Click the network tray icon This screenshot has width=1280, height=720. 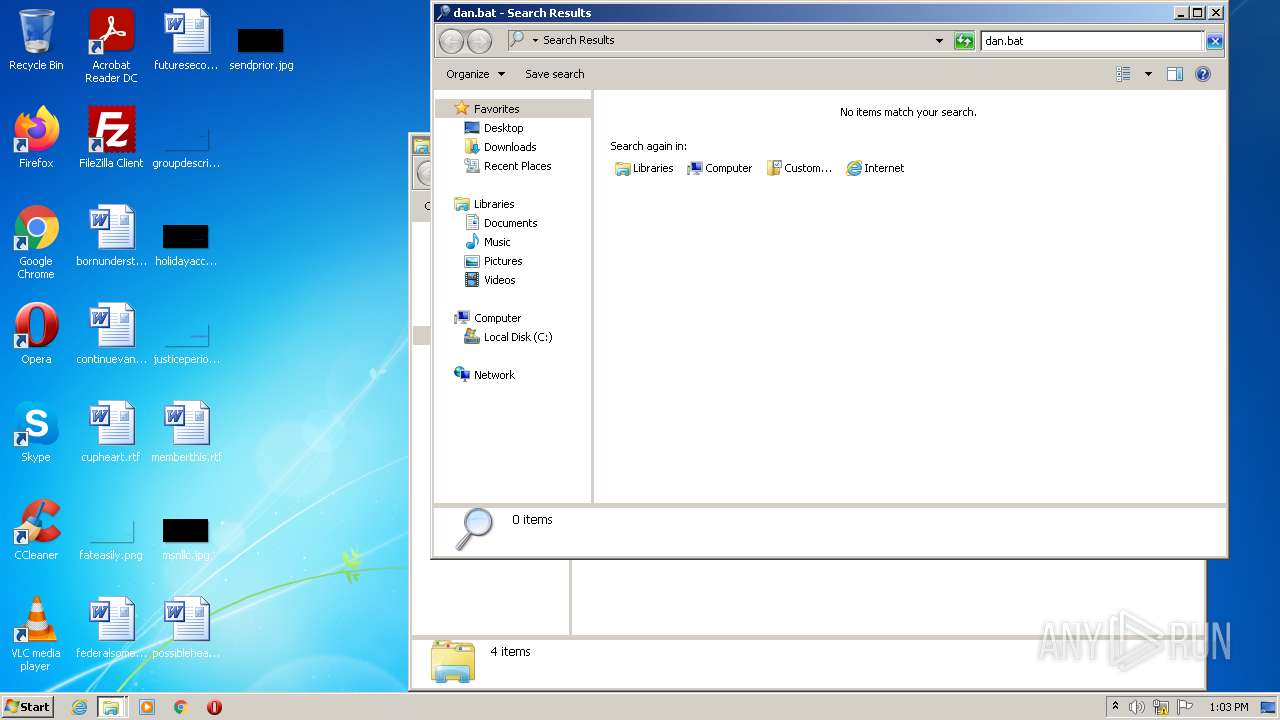[x=1161, y=707]
